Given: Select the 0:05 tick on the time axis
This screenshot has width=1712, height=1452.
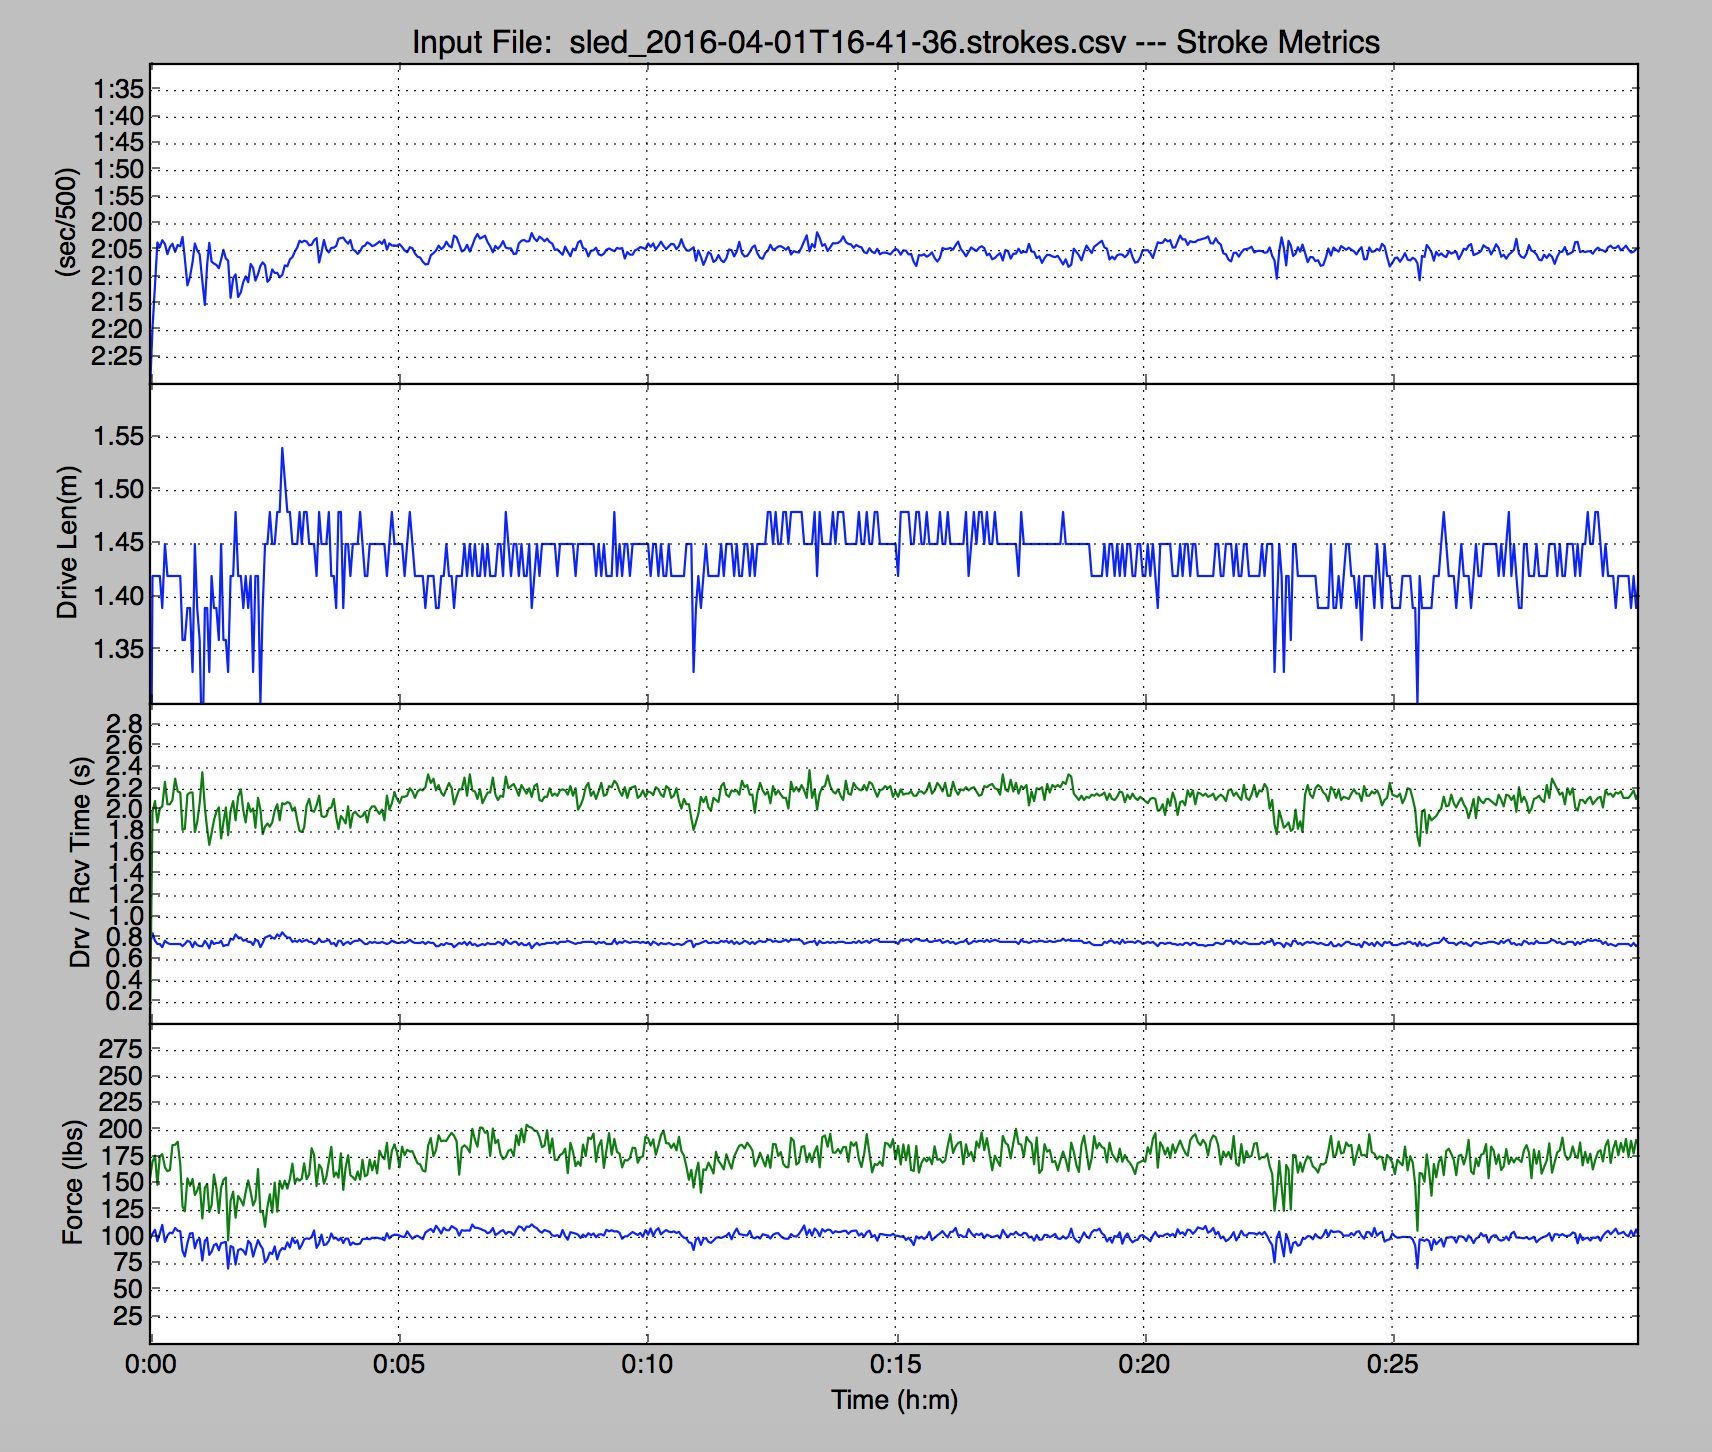Looking at the screenshot, I should pos(398,1364).
